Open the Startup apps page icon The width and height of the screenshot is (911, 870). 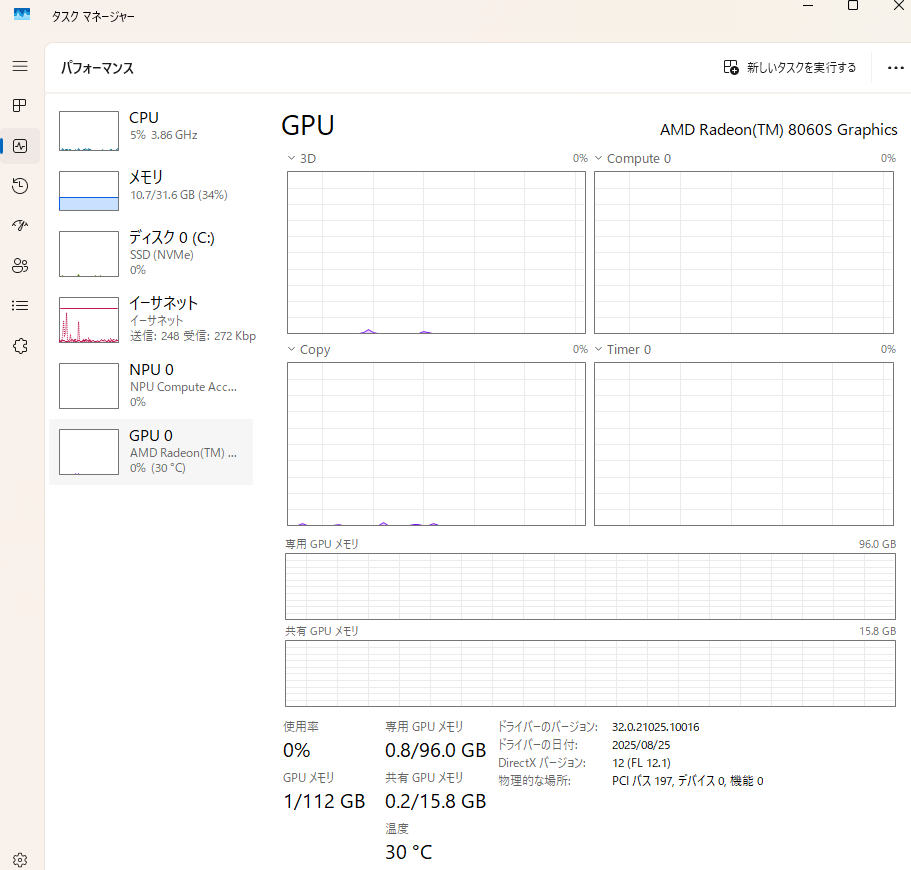click(20, 225)
